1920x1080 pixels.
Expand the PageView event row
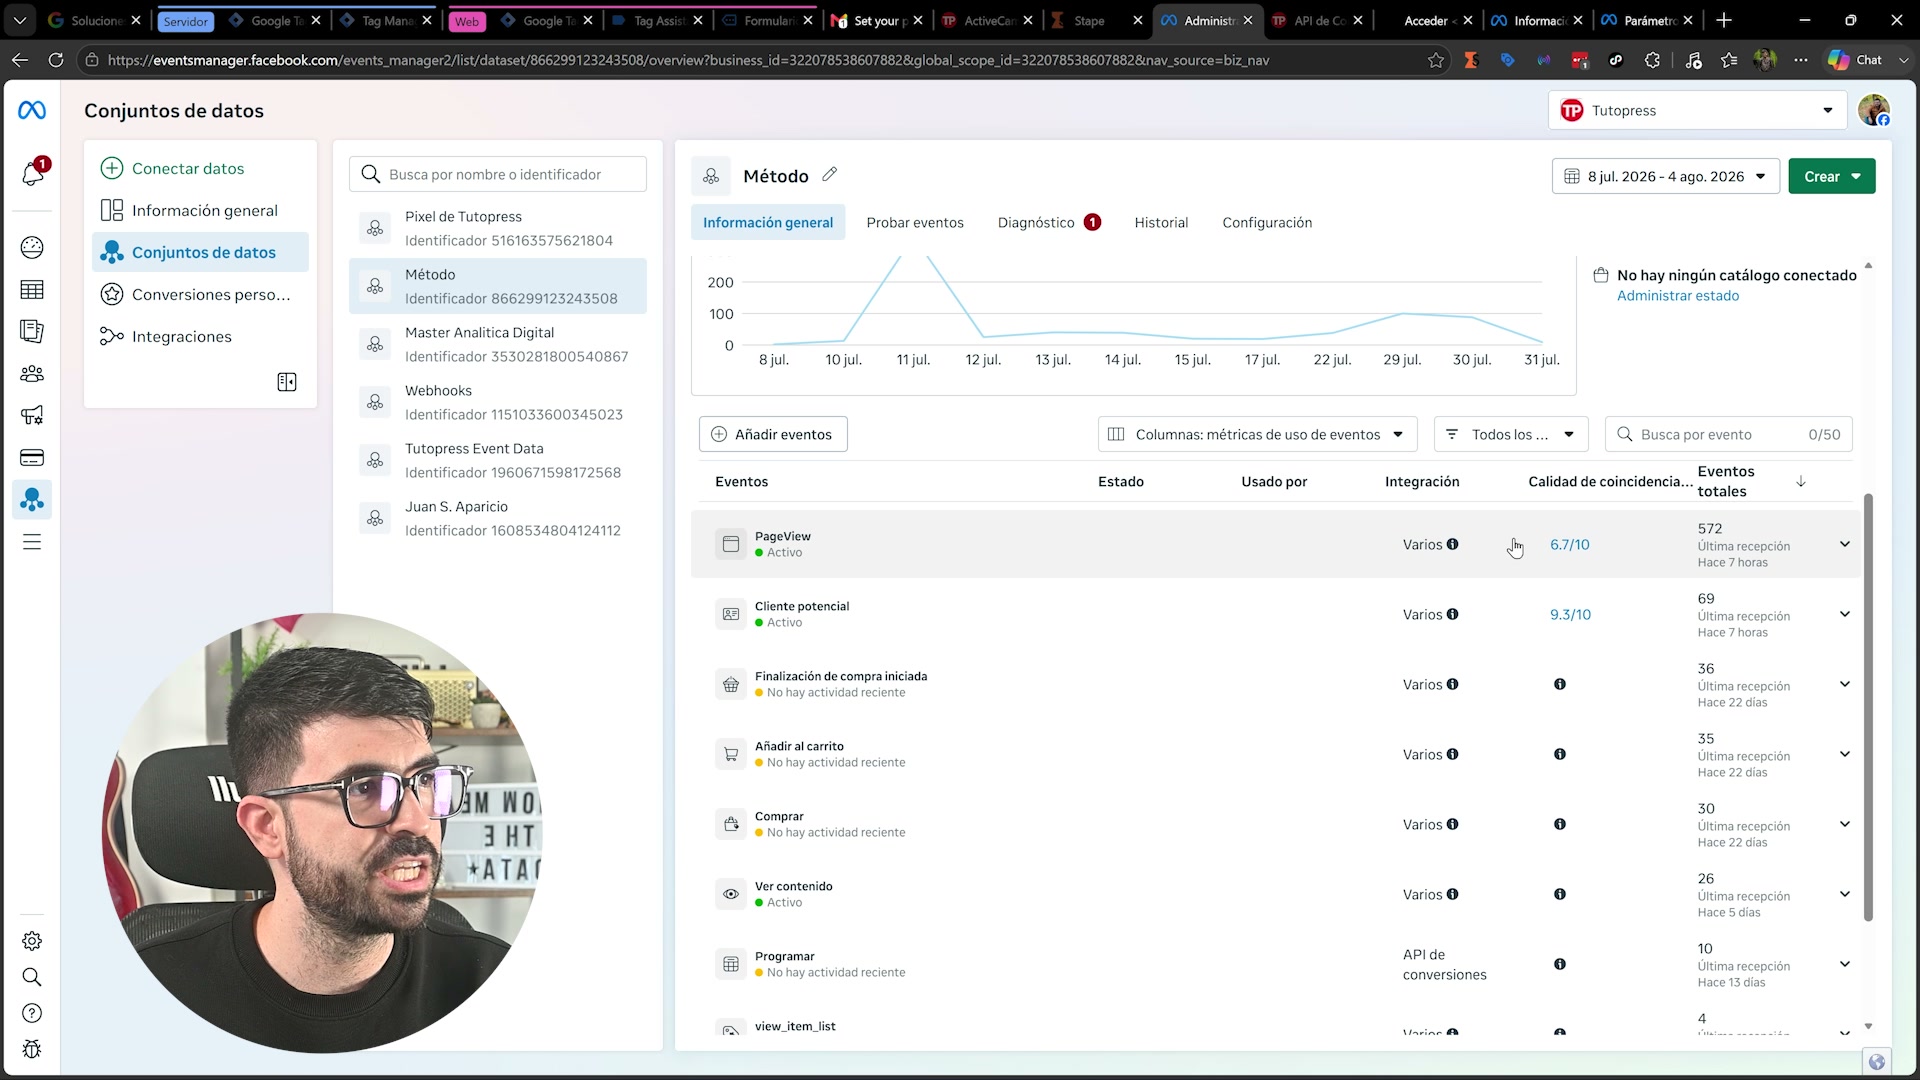click(x=1845, y=544)
